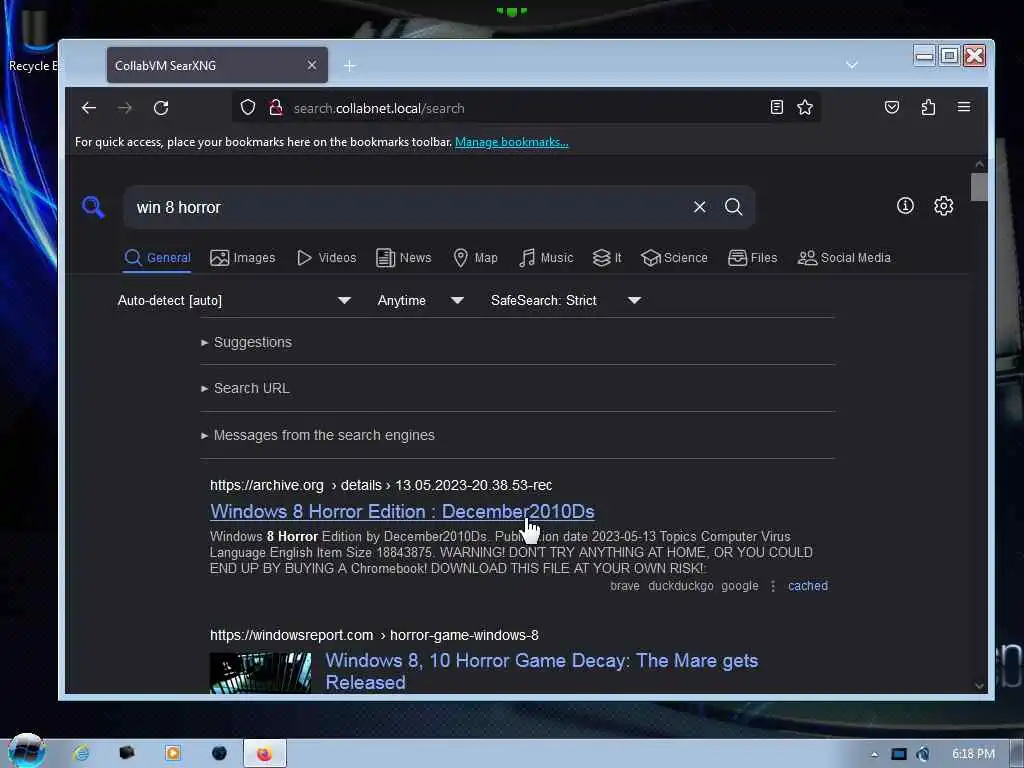Screen dimensions: 1024x768
Task: Click the 'brave' engine label
Action: click(625, 586)
